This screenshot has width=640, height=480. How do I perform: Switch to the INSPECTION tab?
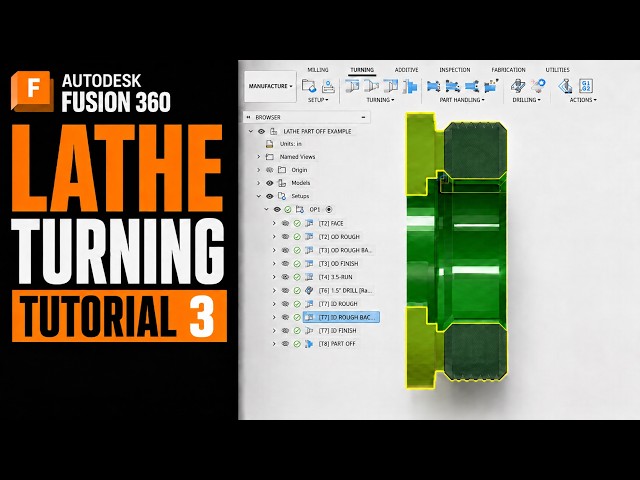pos(455,70)
